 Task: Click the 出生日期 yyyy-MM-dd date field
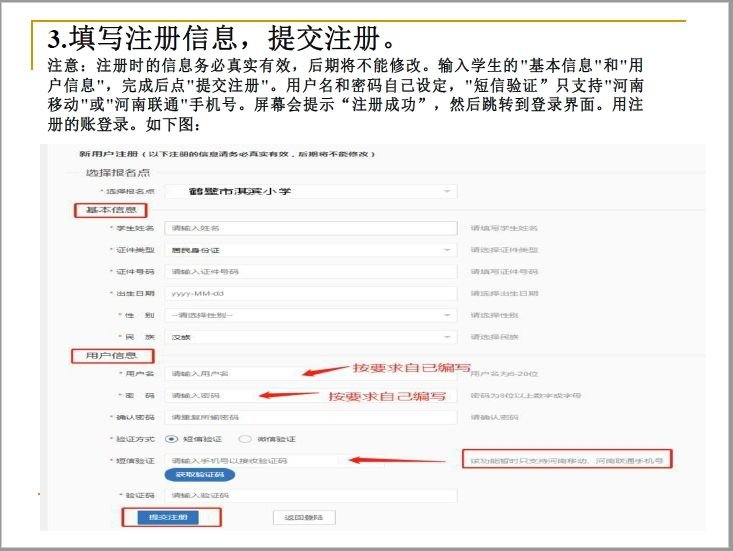(310, 293)
